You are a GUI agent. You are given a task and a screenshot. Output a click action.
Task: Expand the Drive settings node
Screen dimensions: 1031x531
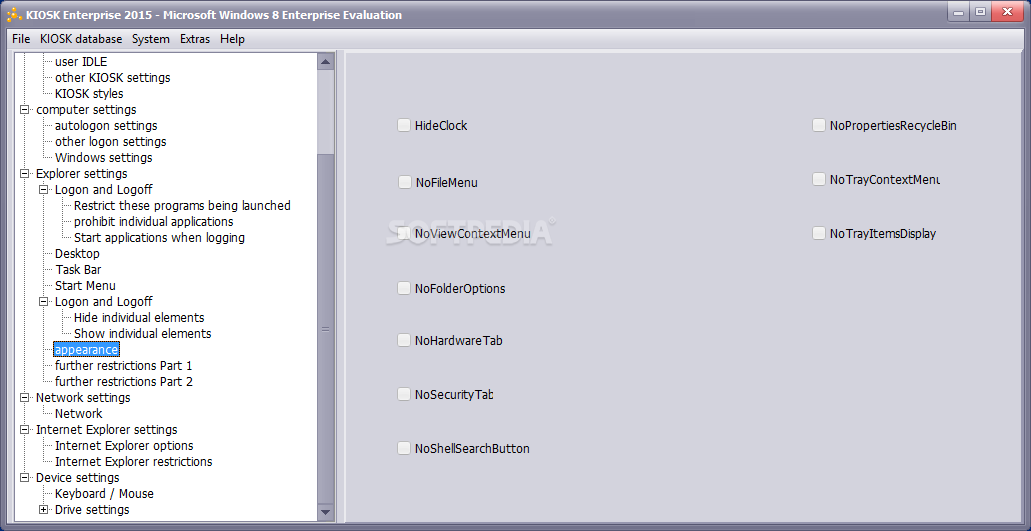(x=44, y=509)
